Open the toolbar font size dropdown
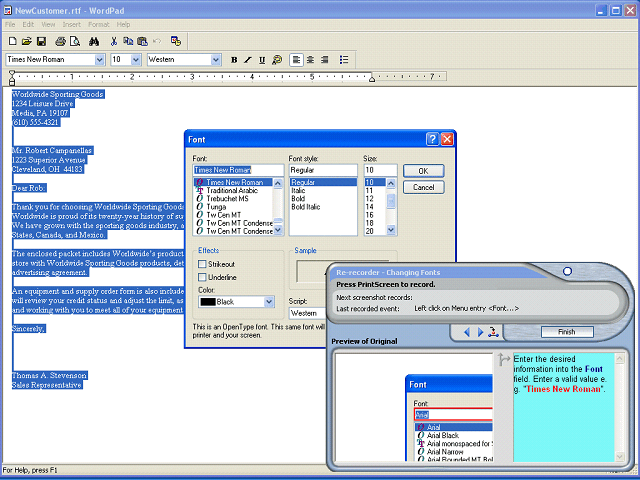This screenshot has width=640, height=480. click(x=136, y=60)
